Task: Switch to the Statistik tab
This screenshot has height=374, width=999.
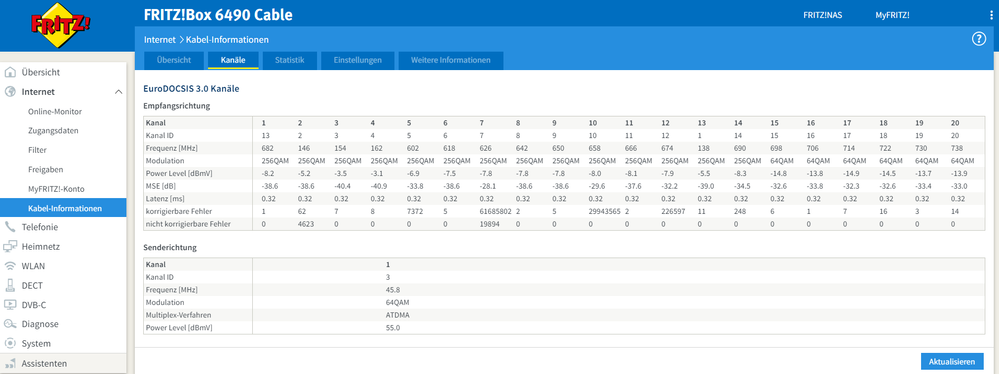Action: [290, 61]
